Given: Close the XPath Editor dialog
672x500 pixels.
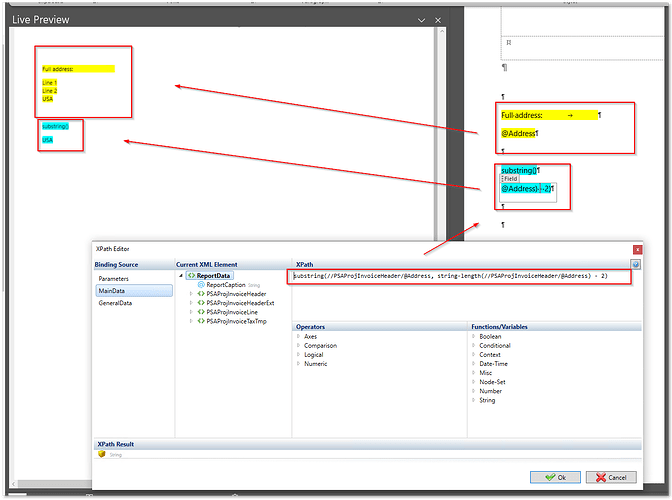Looking at the screenshot, I should (x=637, y=249).
